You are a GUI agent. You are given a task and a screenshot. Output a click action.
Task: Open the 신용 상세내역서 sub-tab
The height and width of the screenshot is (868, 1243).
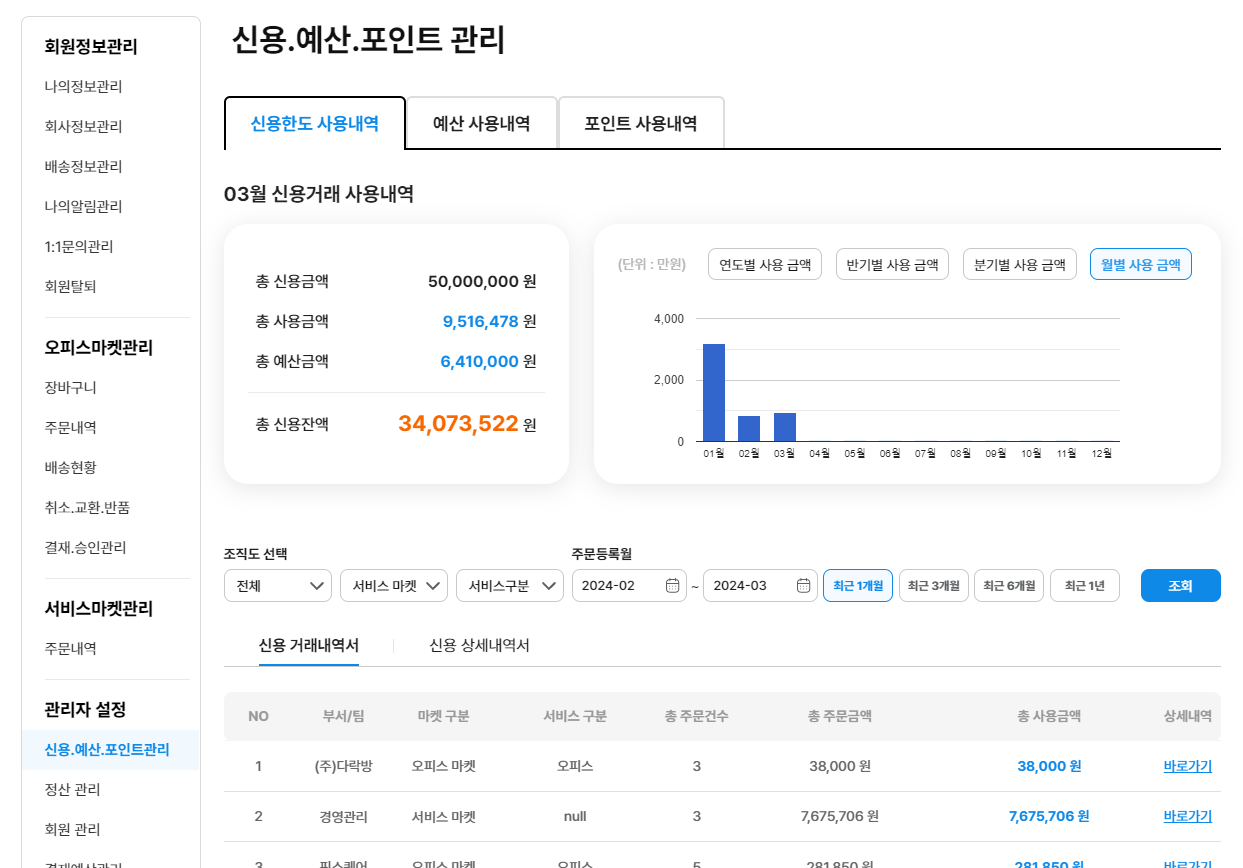479,646
